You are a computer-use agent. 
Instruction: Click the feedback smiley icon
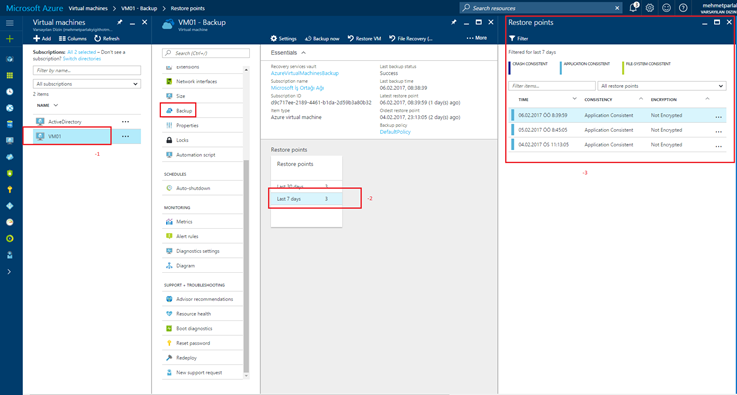click(x=666, y=8)
